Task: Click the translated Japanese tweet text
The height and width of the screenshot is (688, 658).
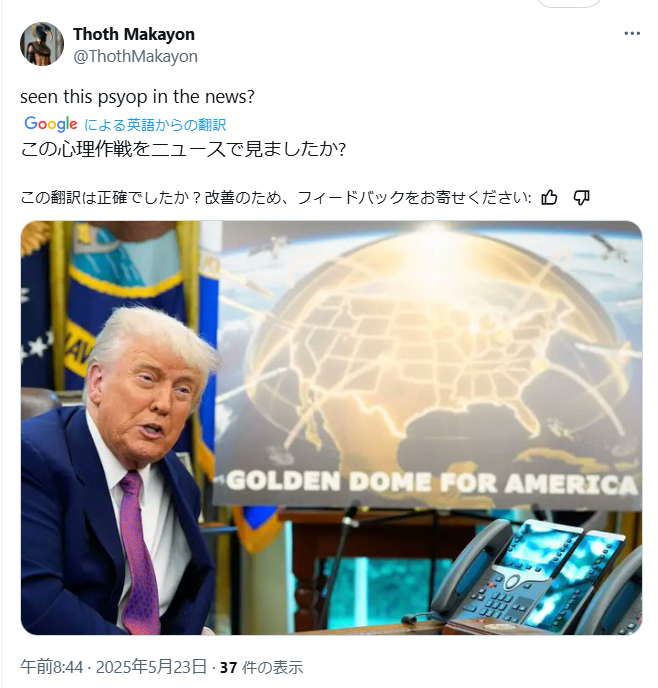Action: coord(183,150)
